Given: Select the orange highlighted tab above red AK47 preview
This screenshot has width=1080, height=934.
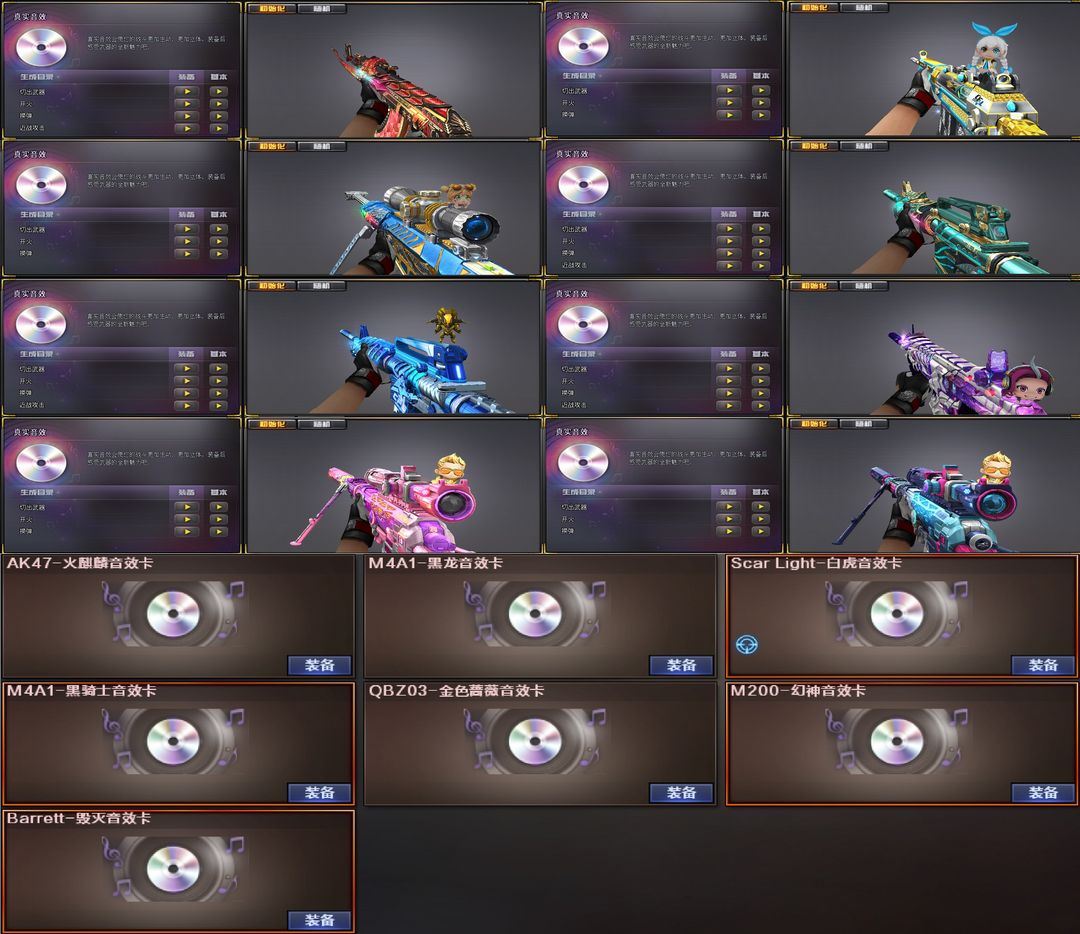Looking at the screenshot, I should click(272, 8).
